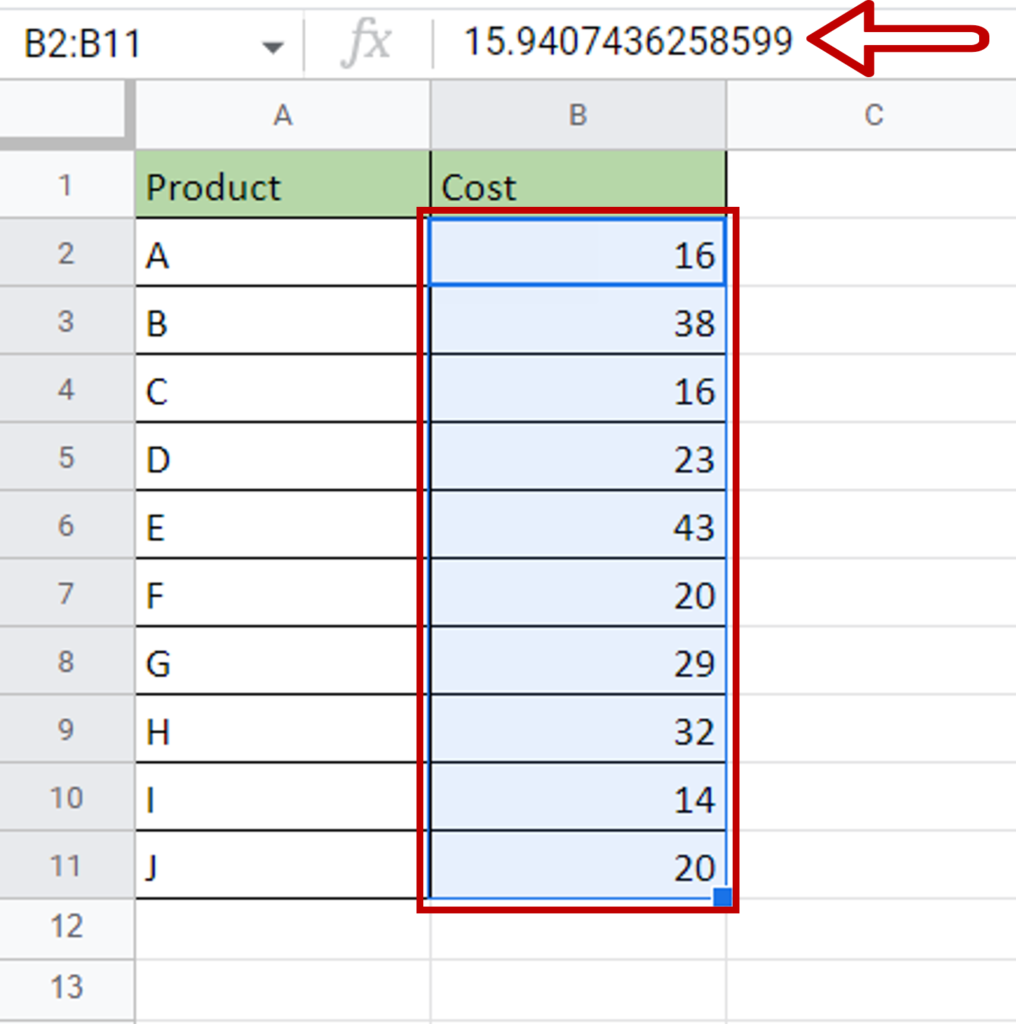Select column B header
Screen dimensions: 1016x1024
pos(578,116)
